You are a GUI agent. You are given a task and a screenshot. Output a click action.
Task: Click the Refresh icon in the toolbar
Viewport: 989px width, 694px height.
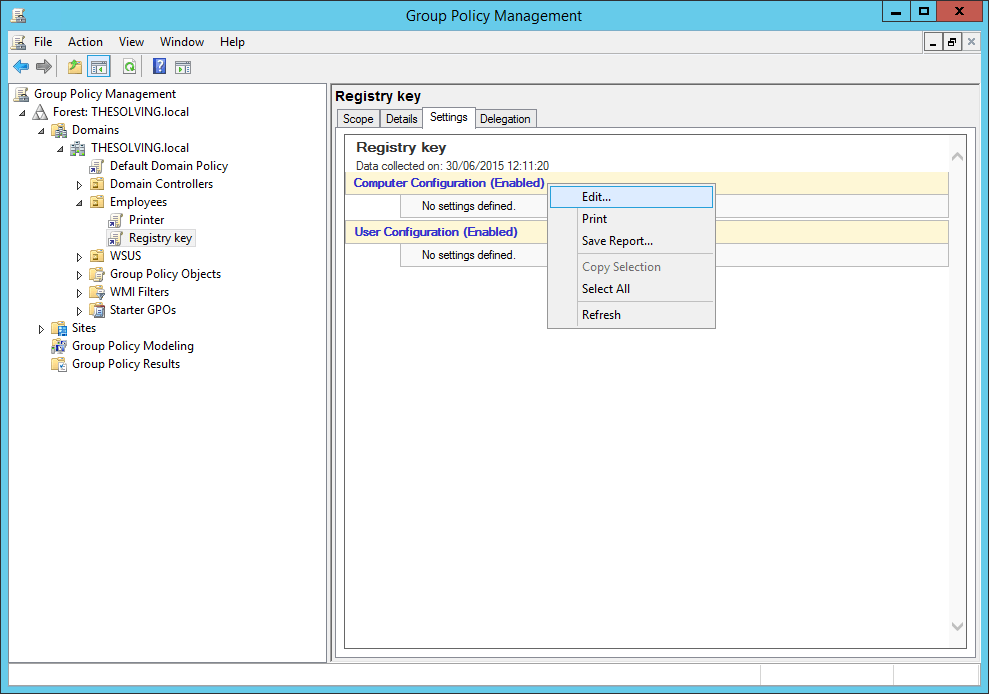tap(131, 66)
